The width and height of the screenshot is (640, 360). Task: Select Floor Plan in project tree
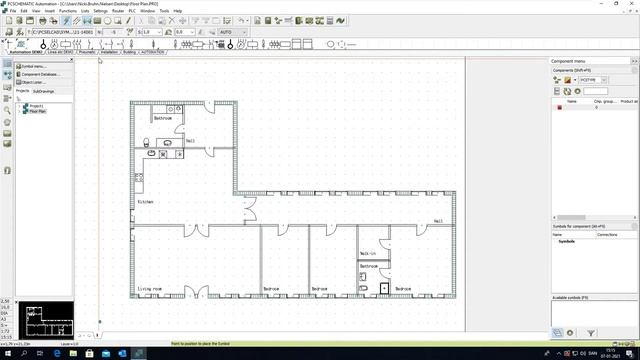coord(38,111)
